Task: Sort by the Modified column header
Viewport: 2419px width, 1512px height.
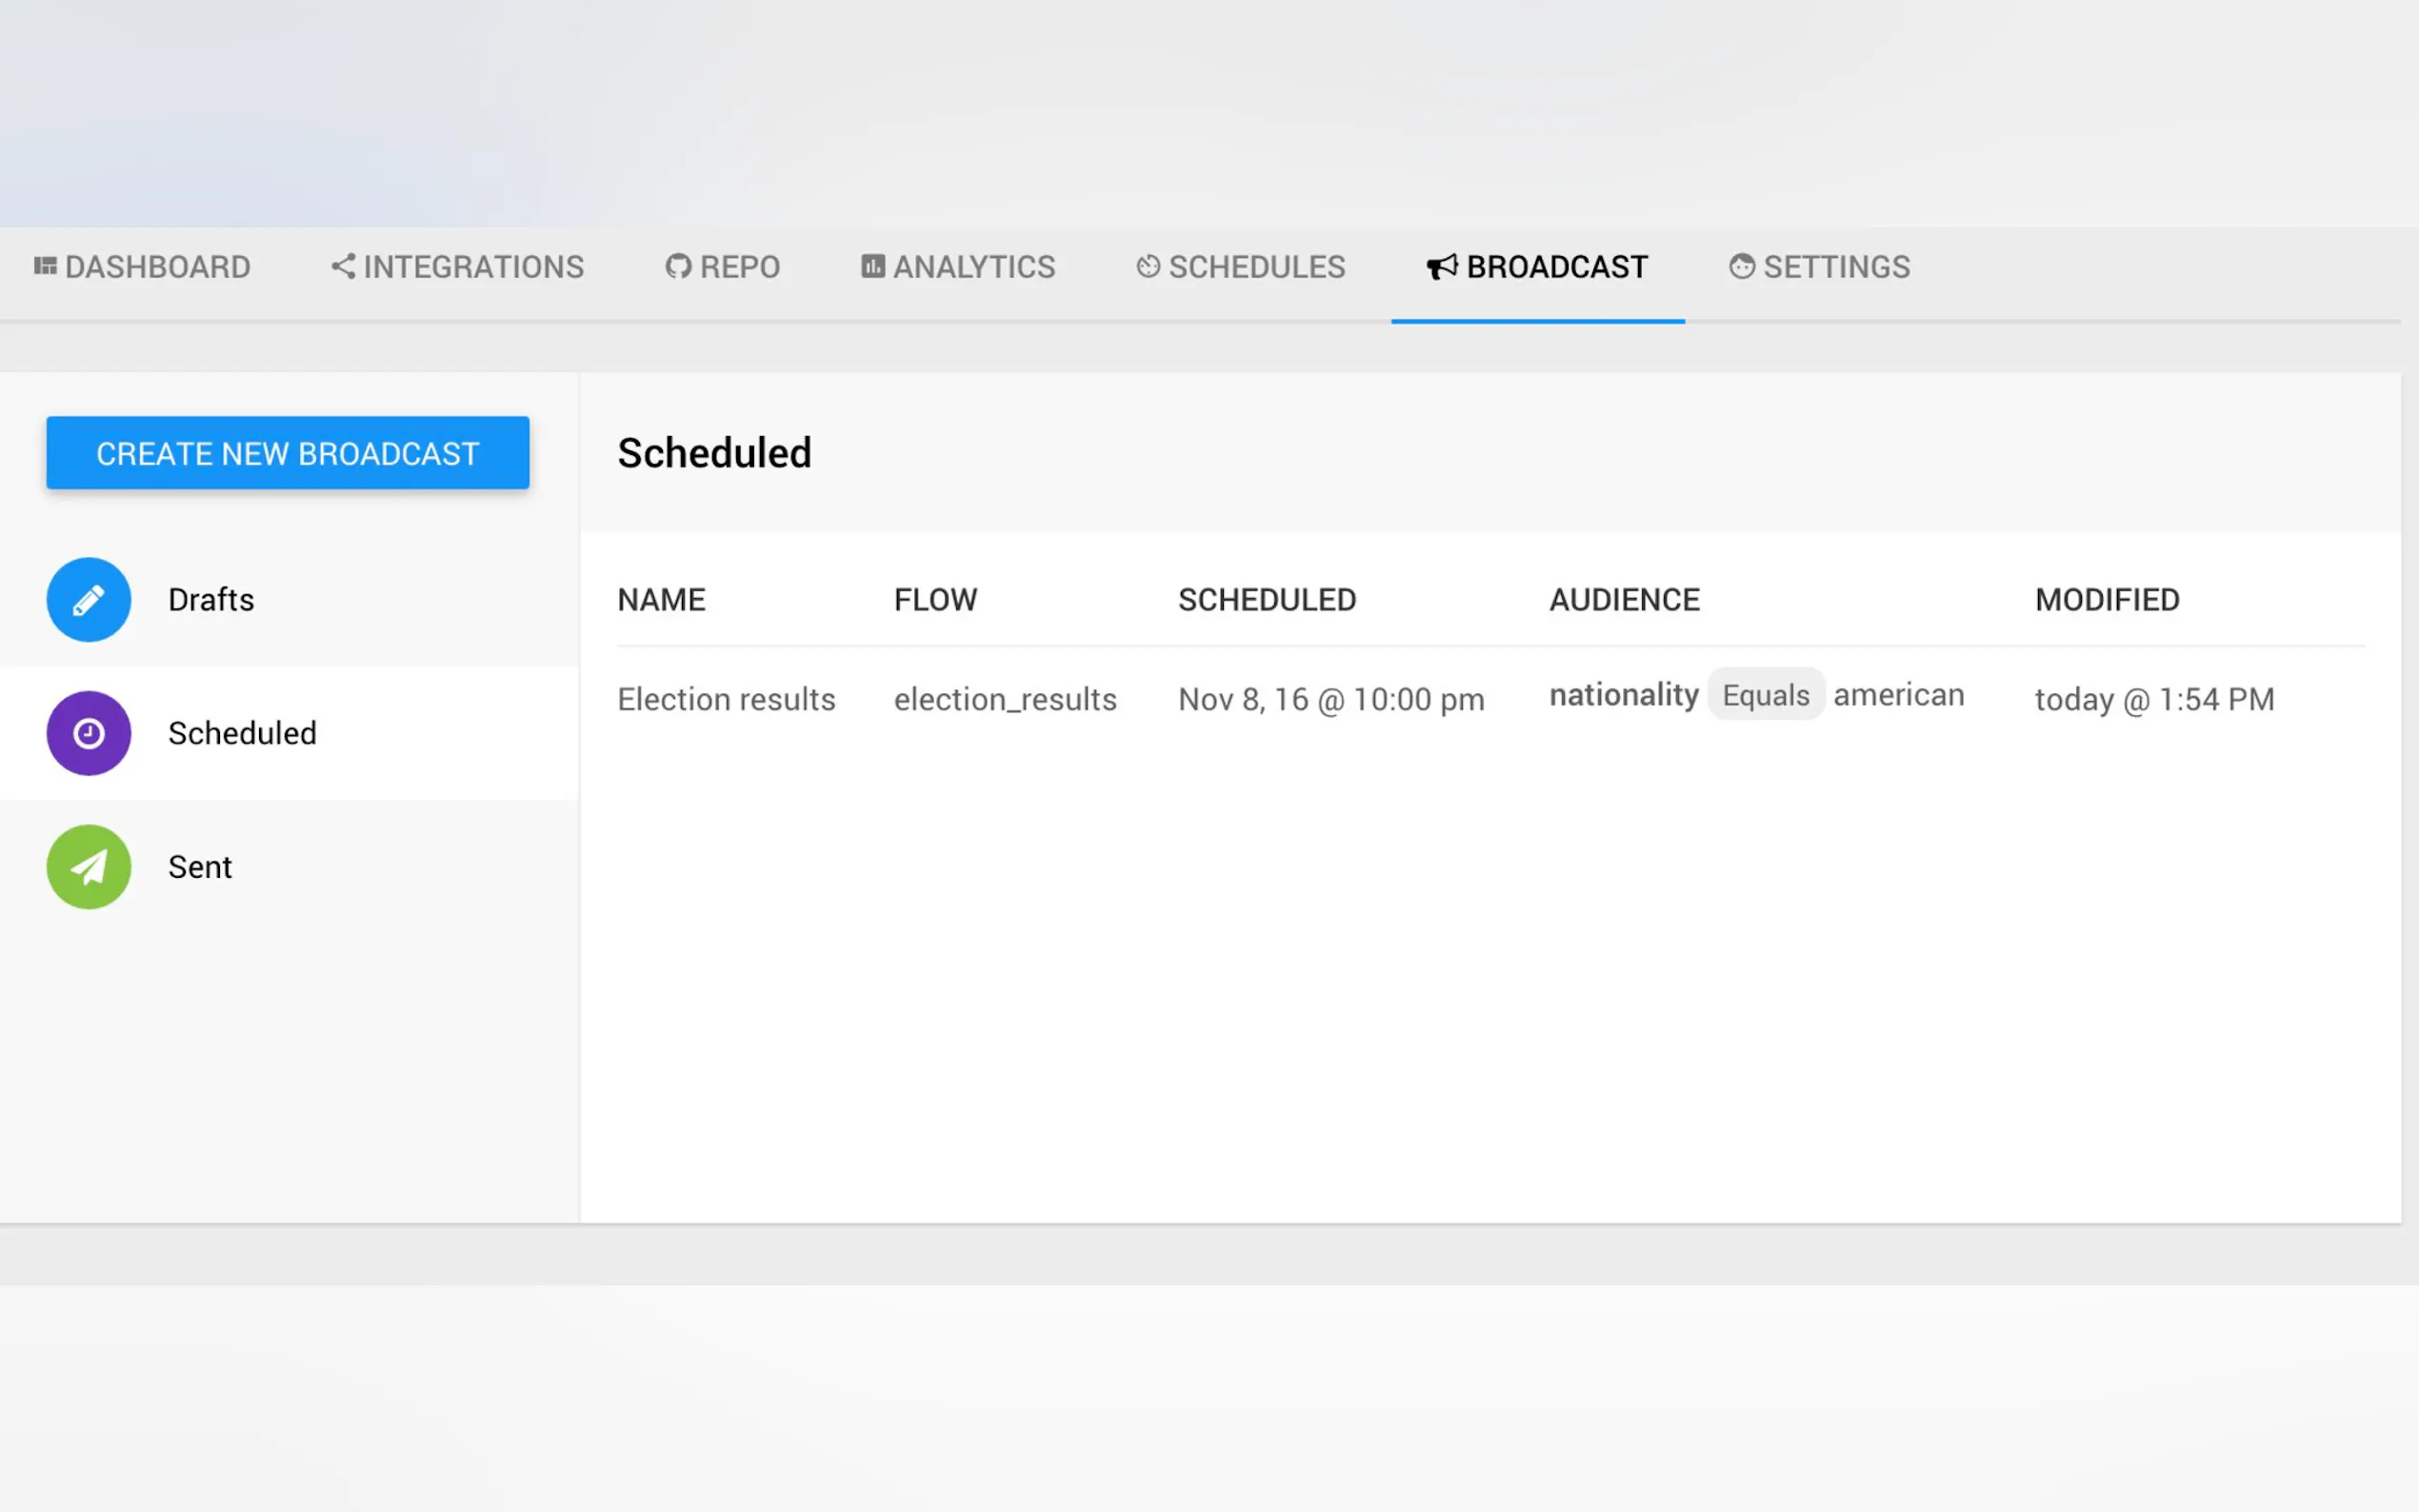Action: 2107,600
